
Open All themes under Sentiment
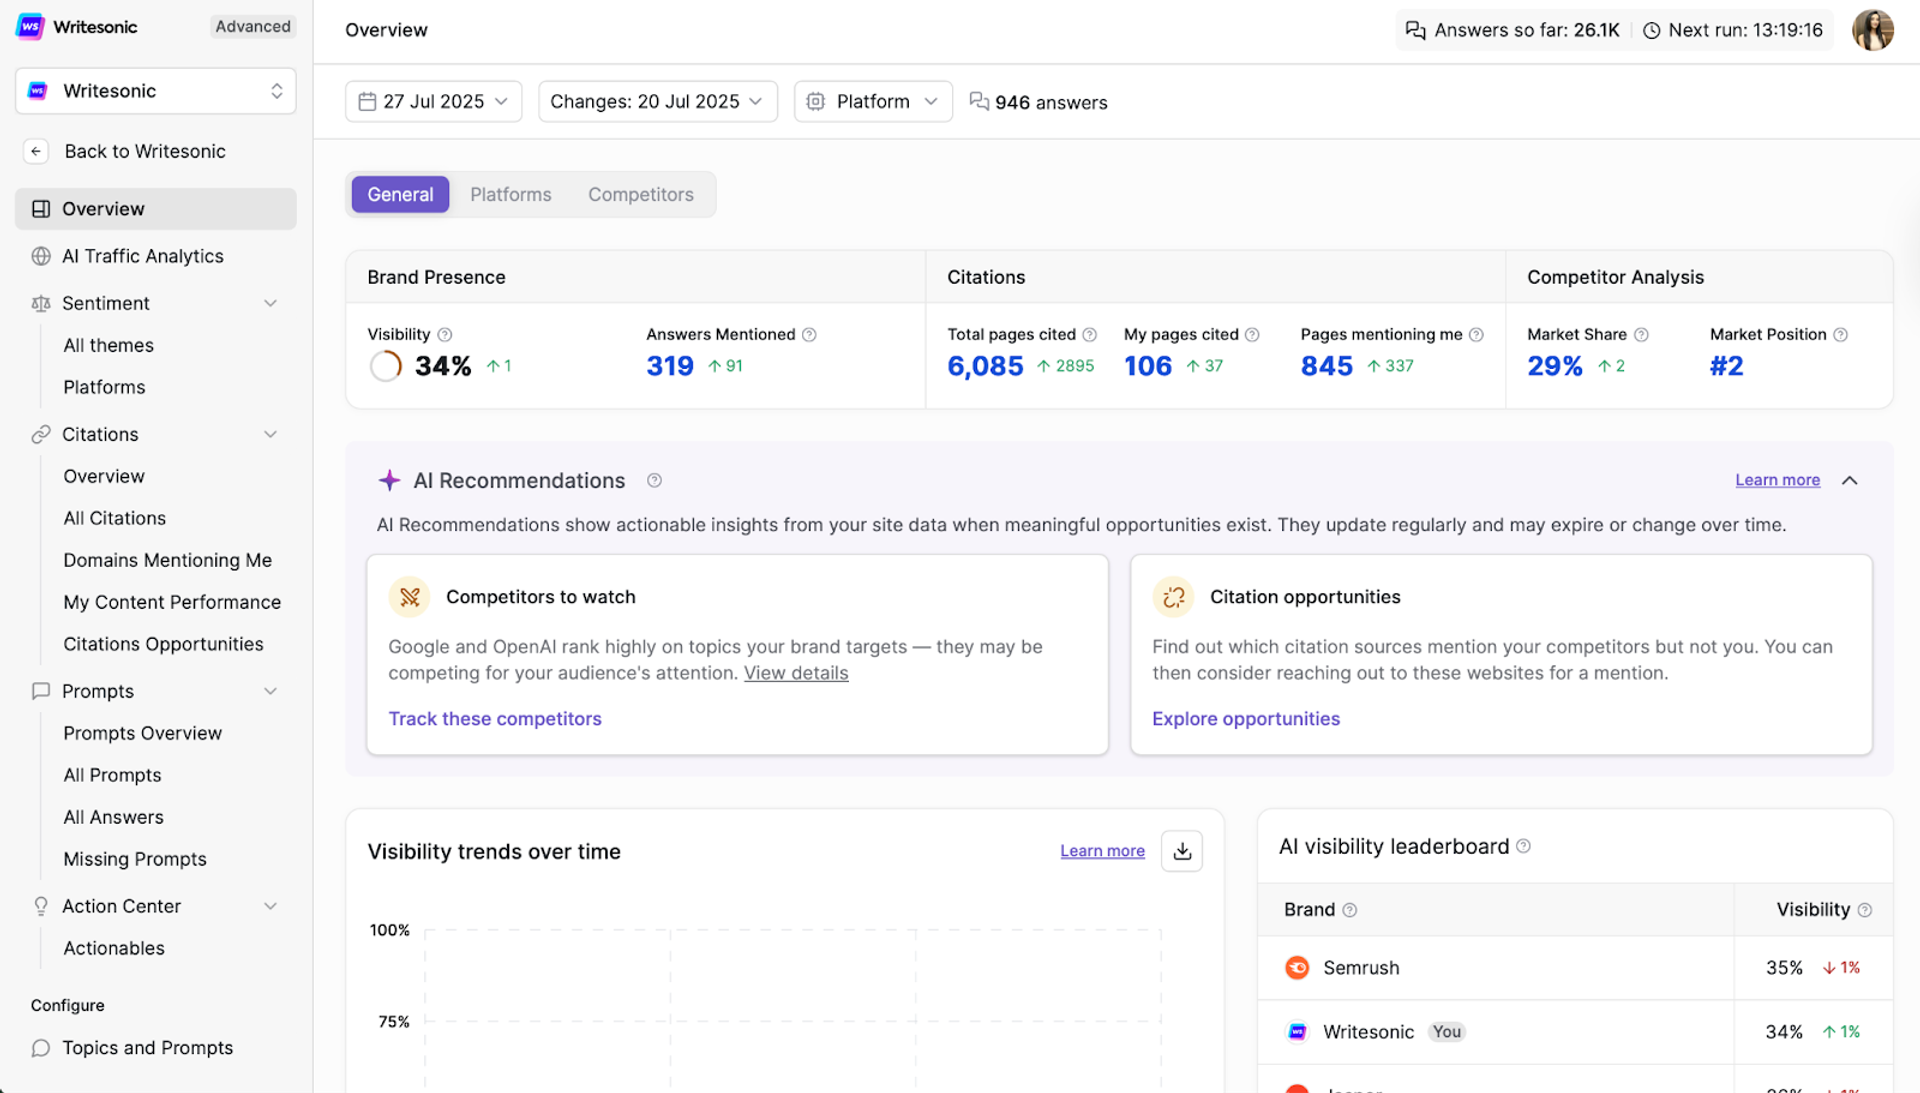(x=109, y=345)
